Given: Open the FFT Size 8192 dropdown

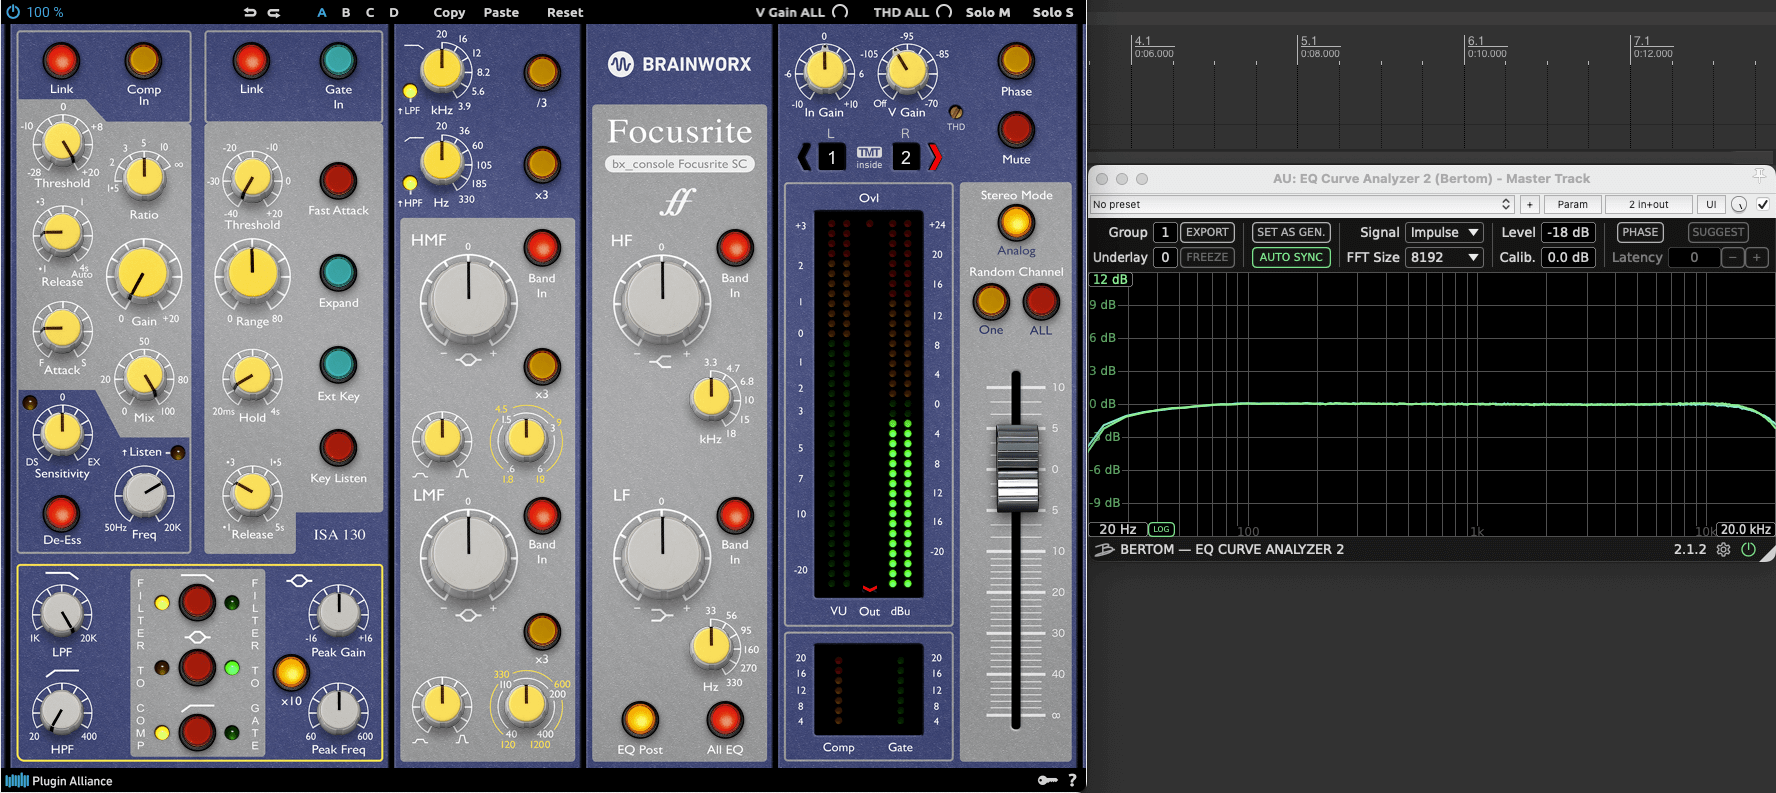Looking at the screenshot, I should [x=1444, y=257].
